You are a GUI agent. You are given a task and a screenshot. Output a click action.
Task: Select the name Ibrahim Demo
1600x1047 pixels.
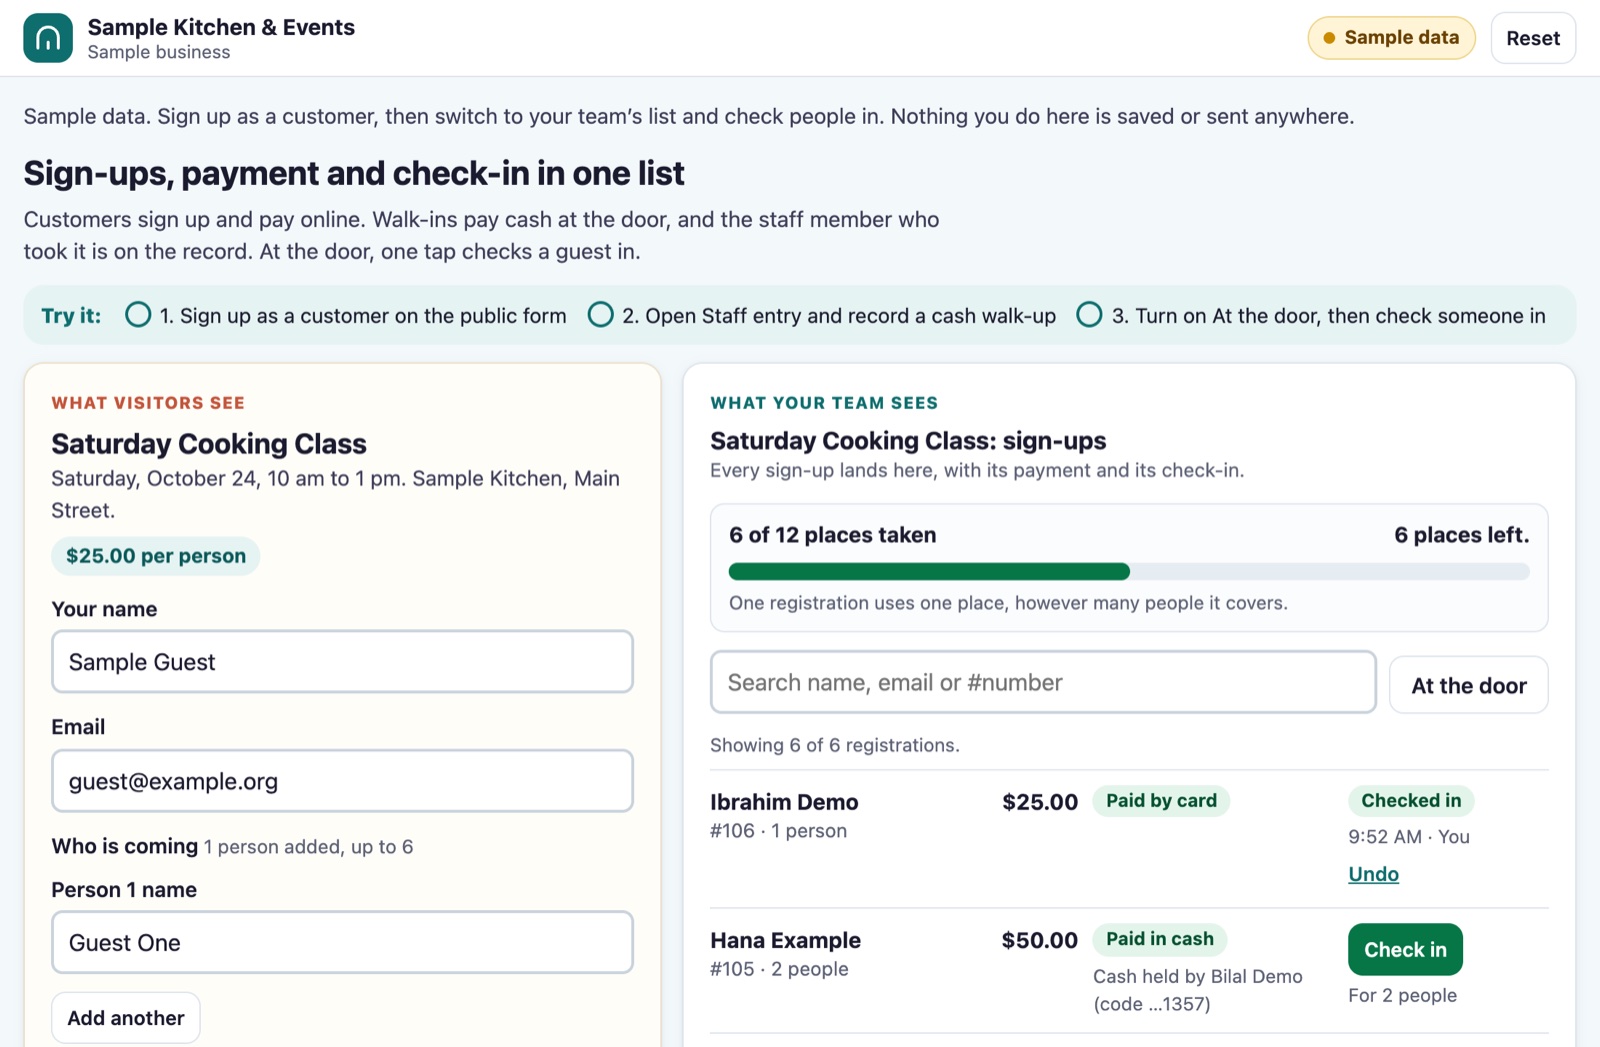(x=784, y=802)
